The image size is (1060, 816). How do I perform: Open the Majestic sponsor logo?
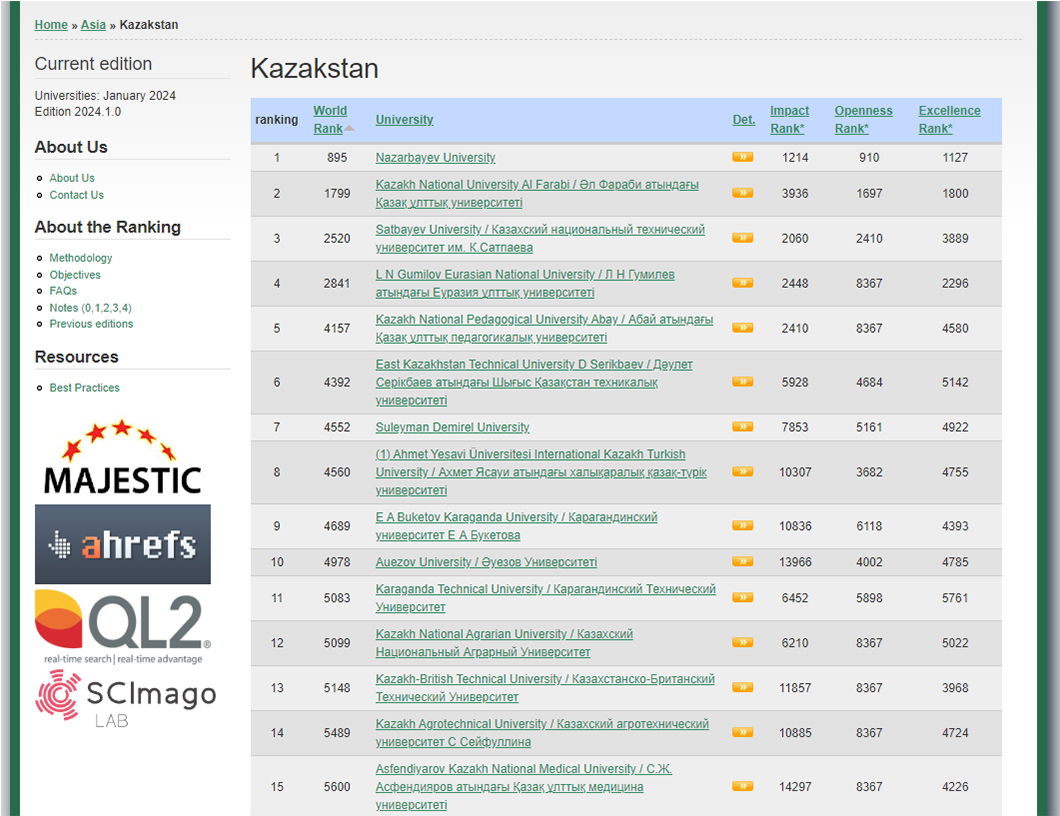[x=122, y=458]
